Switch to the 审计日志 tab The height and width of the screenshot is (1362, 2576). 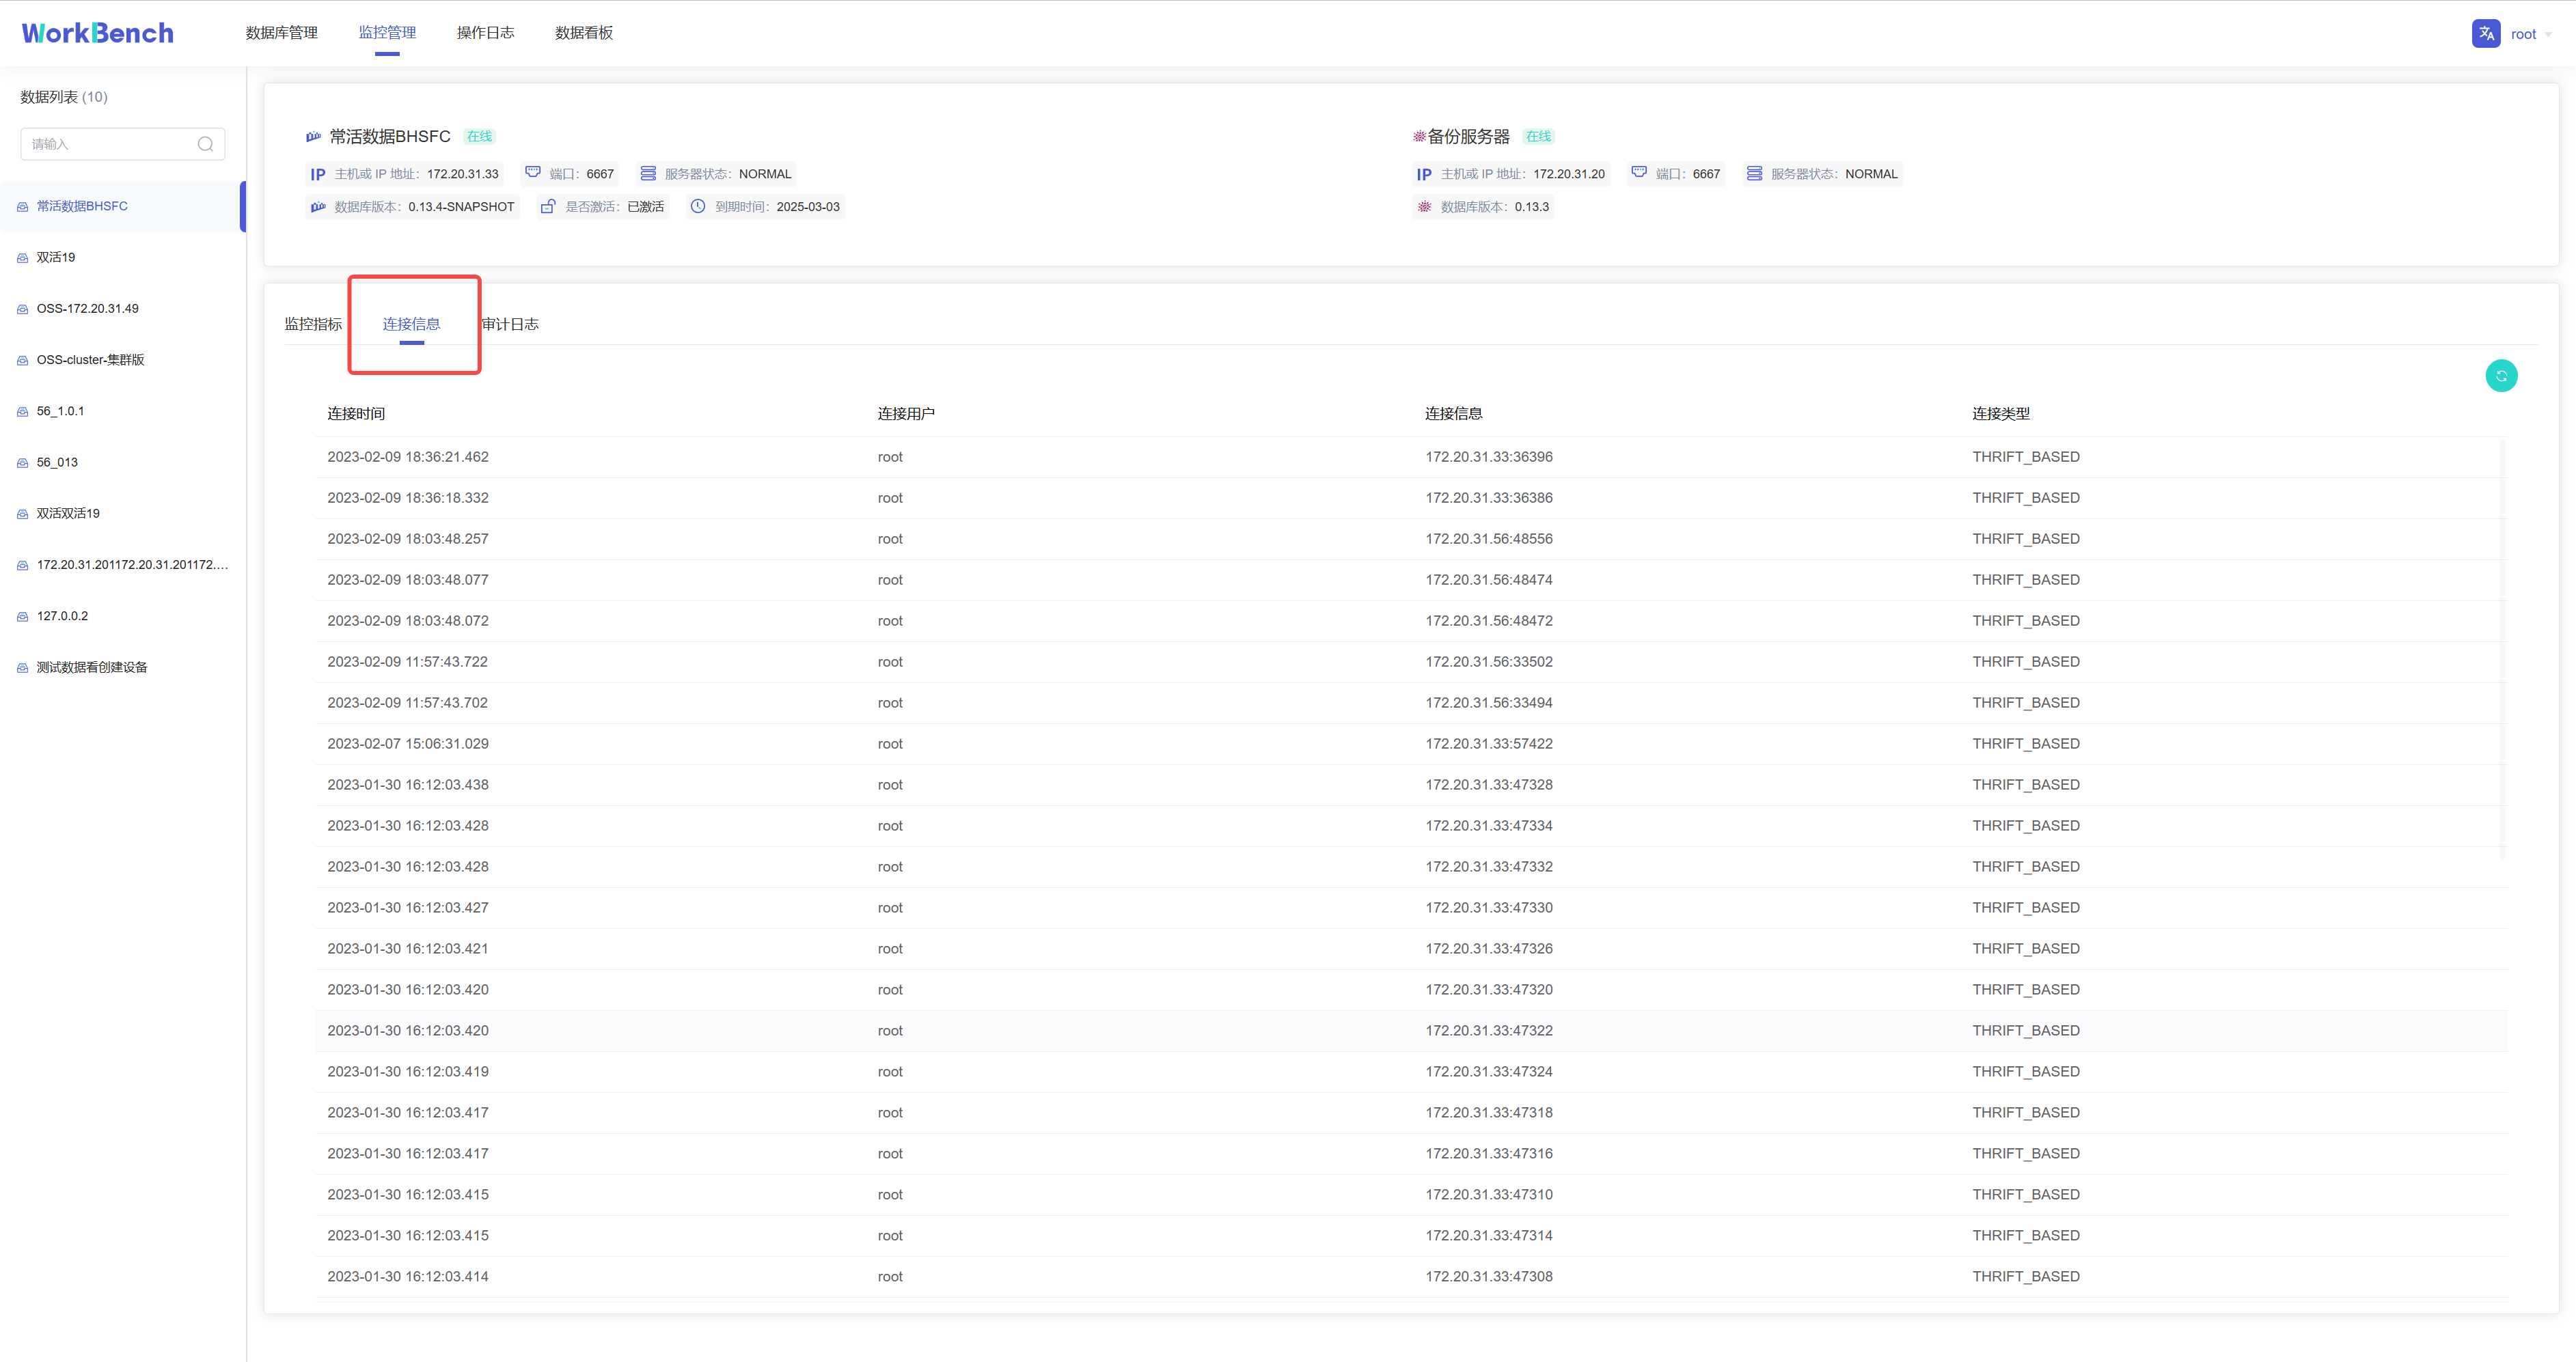tap(510, 323)
